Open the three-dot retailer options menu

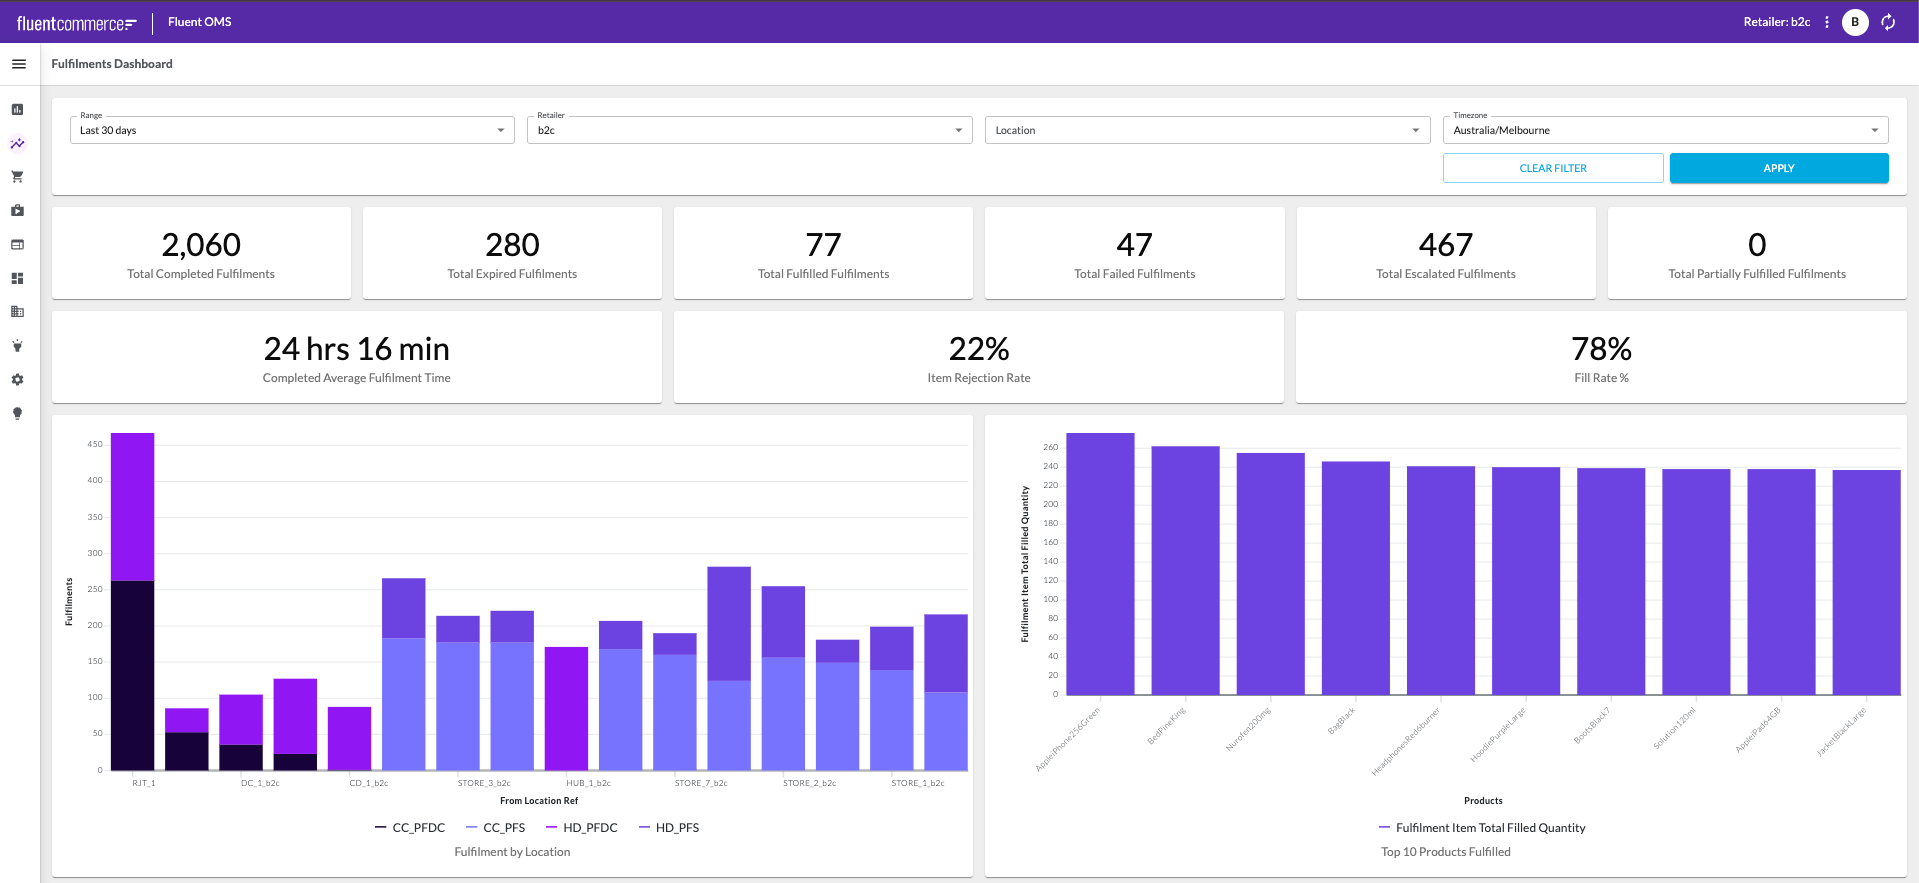1827,22
